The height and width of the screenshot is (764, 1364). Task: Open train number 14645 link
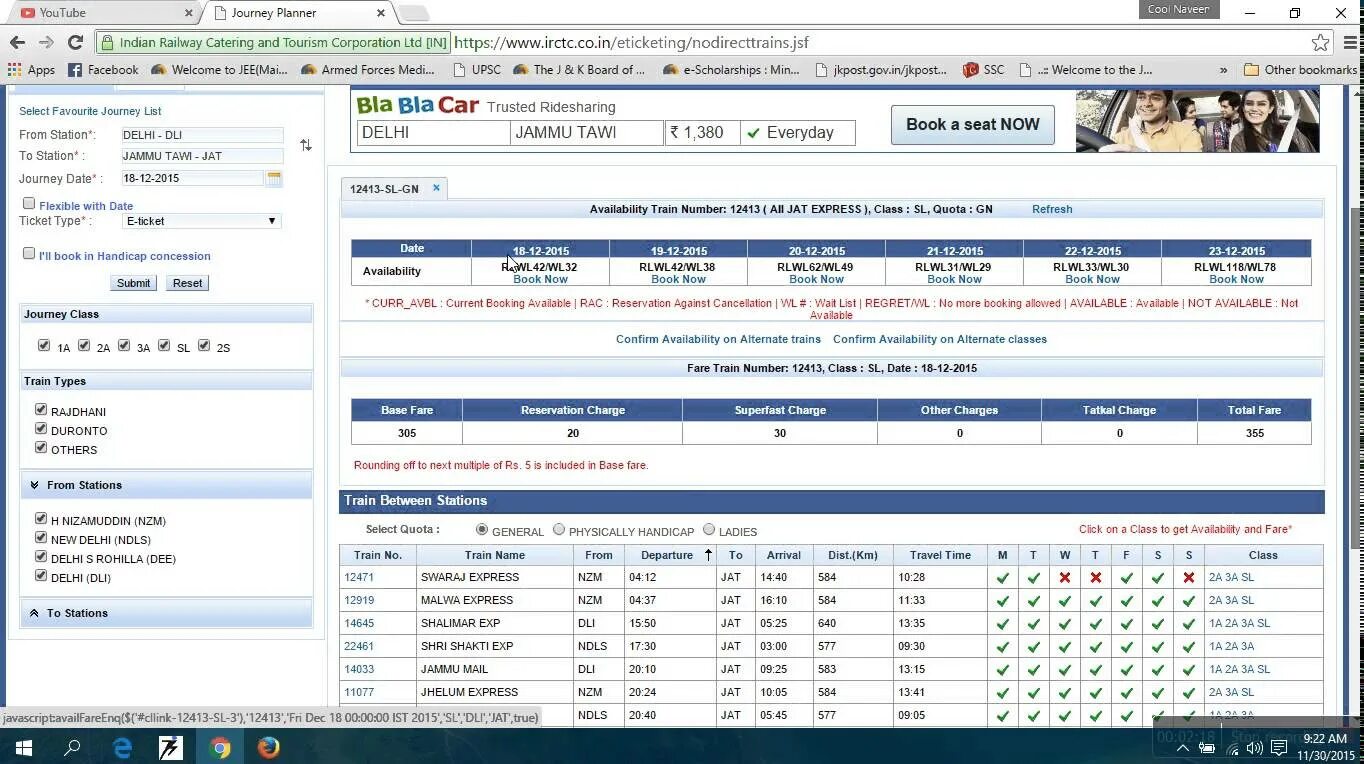pos(359,623)
